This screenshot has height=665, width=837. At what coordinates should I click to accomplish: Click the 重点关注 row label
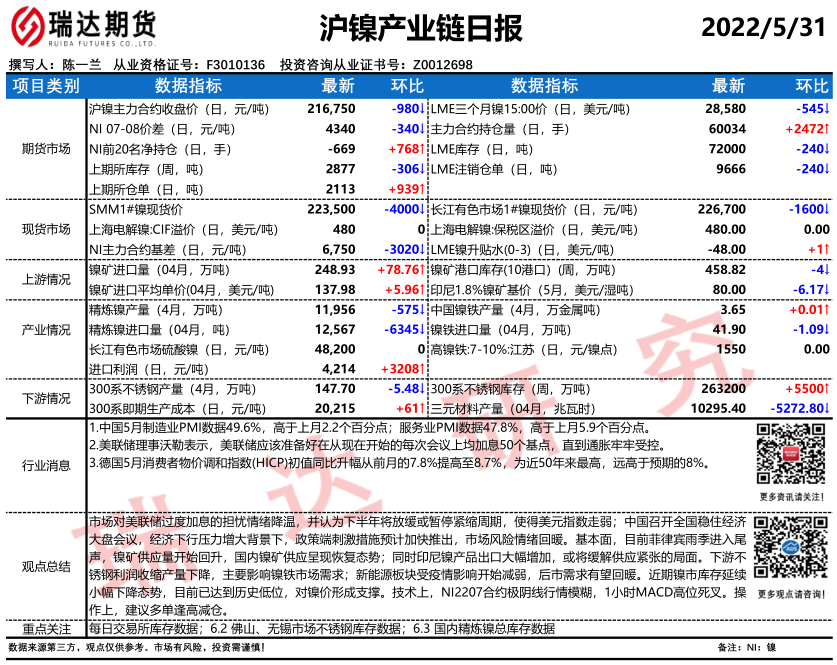pyautogui.click(x=46, y=629)
